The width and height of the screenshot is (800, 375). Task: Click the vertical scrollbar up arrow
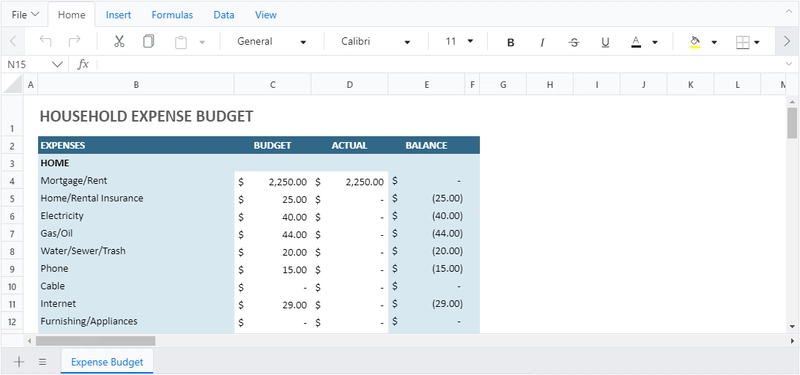[792, 101]
